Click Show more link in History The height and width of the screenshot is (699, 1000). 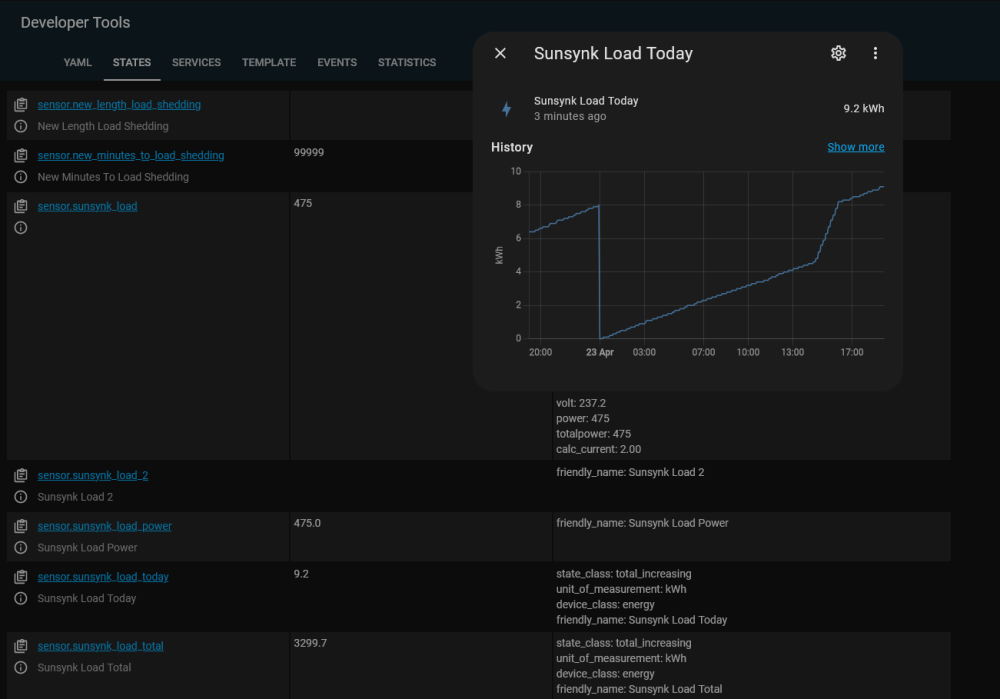[x=856, y=147]
